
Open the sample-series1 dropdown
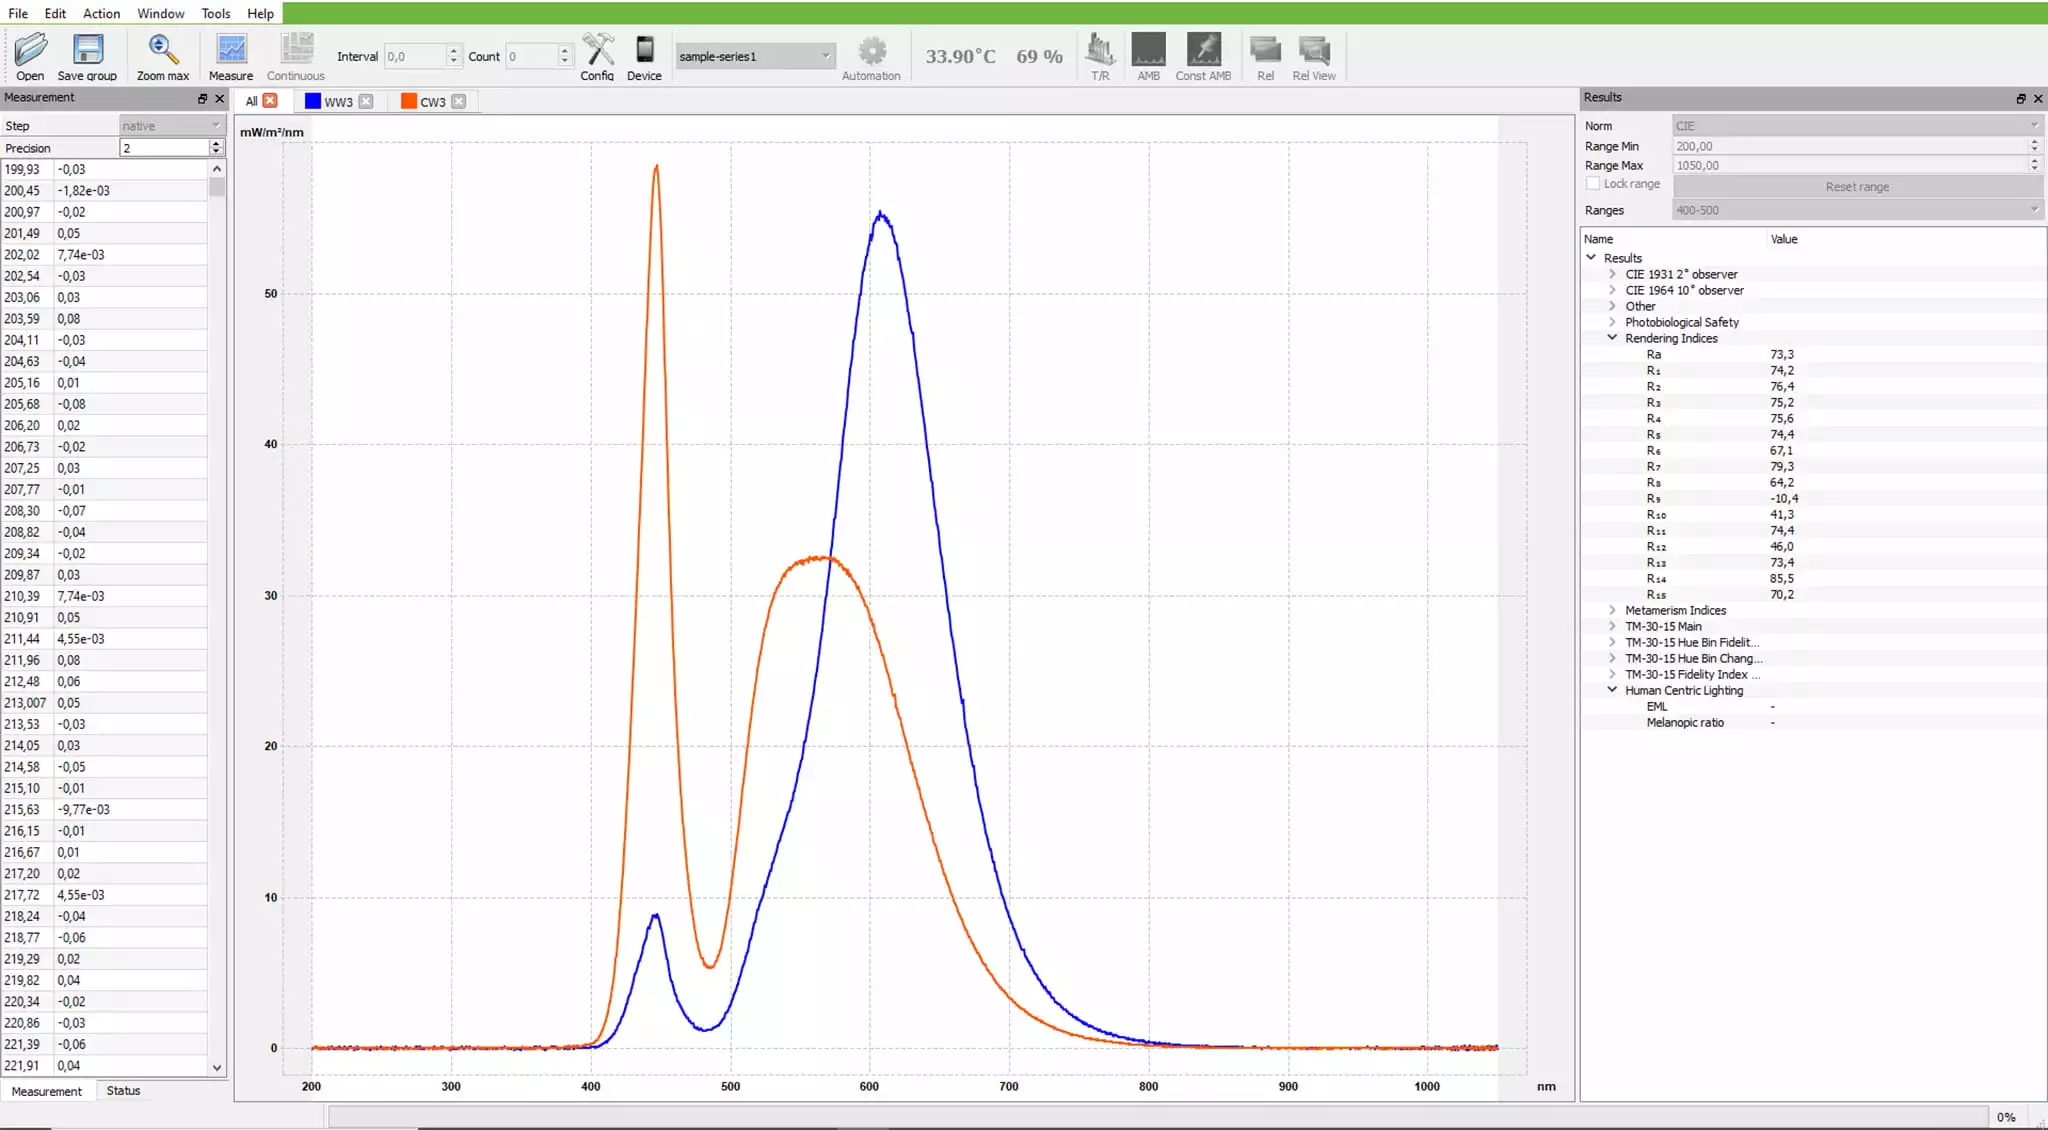(x=754, y=56)
